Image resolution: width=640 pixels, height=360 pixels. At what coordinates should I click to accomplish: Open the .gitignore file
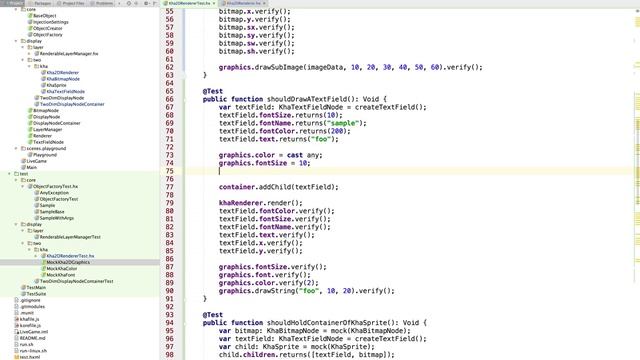27,300
